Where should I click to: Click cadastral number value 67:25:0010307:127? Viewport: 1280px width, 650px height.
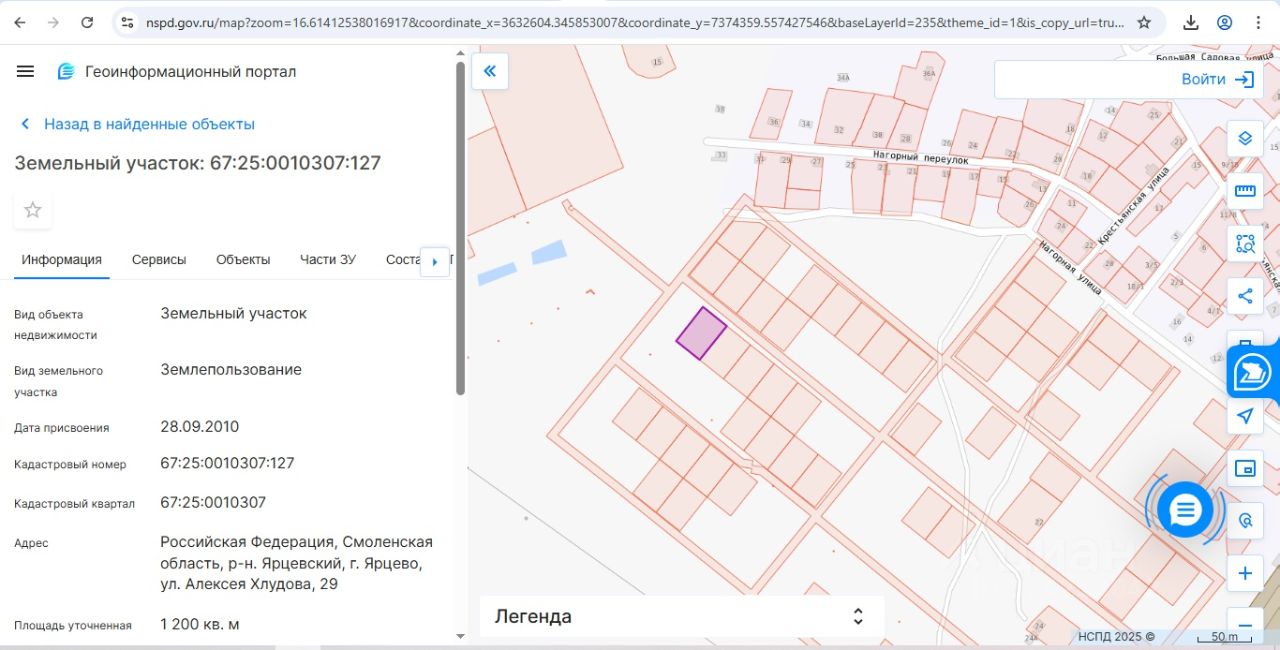pyautogui.click(x=227, y=463)
